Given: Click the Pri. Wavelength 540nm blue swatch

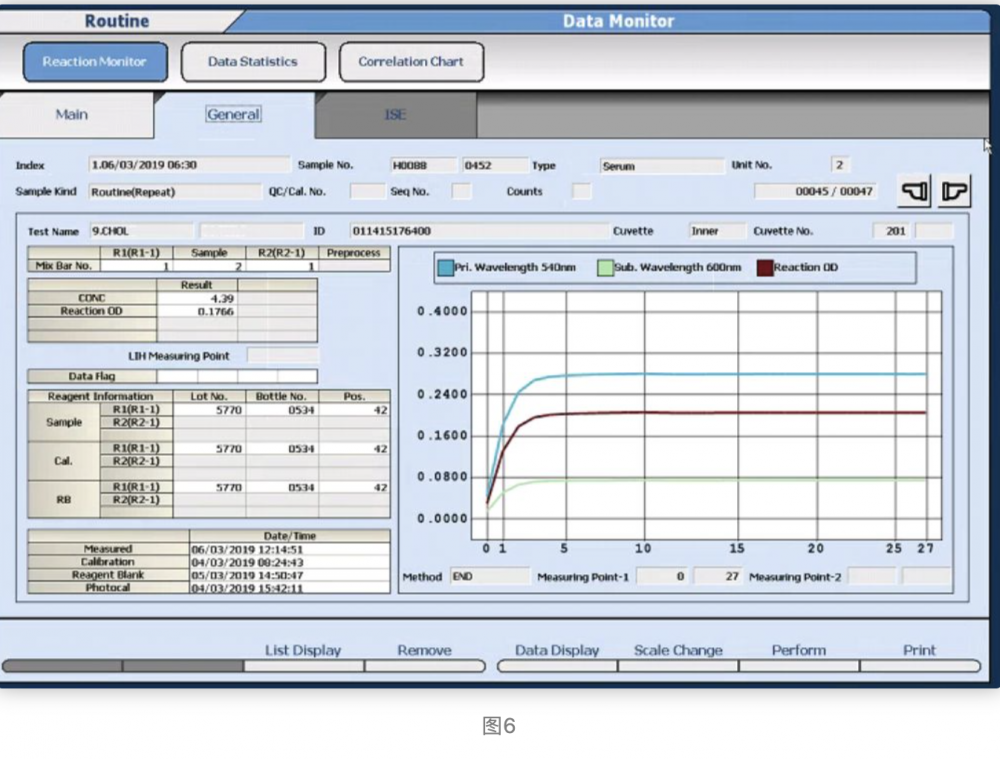Looking at the screenshot, I should point(445,267).
